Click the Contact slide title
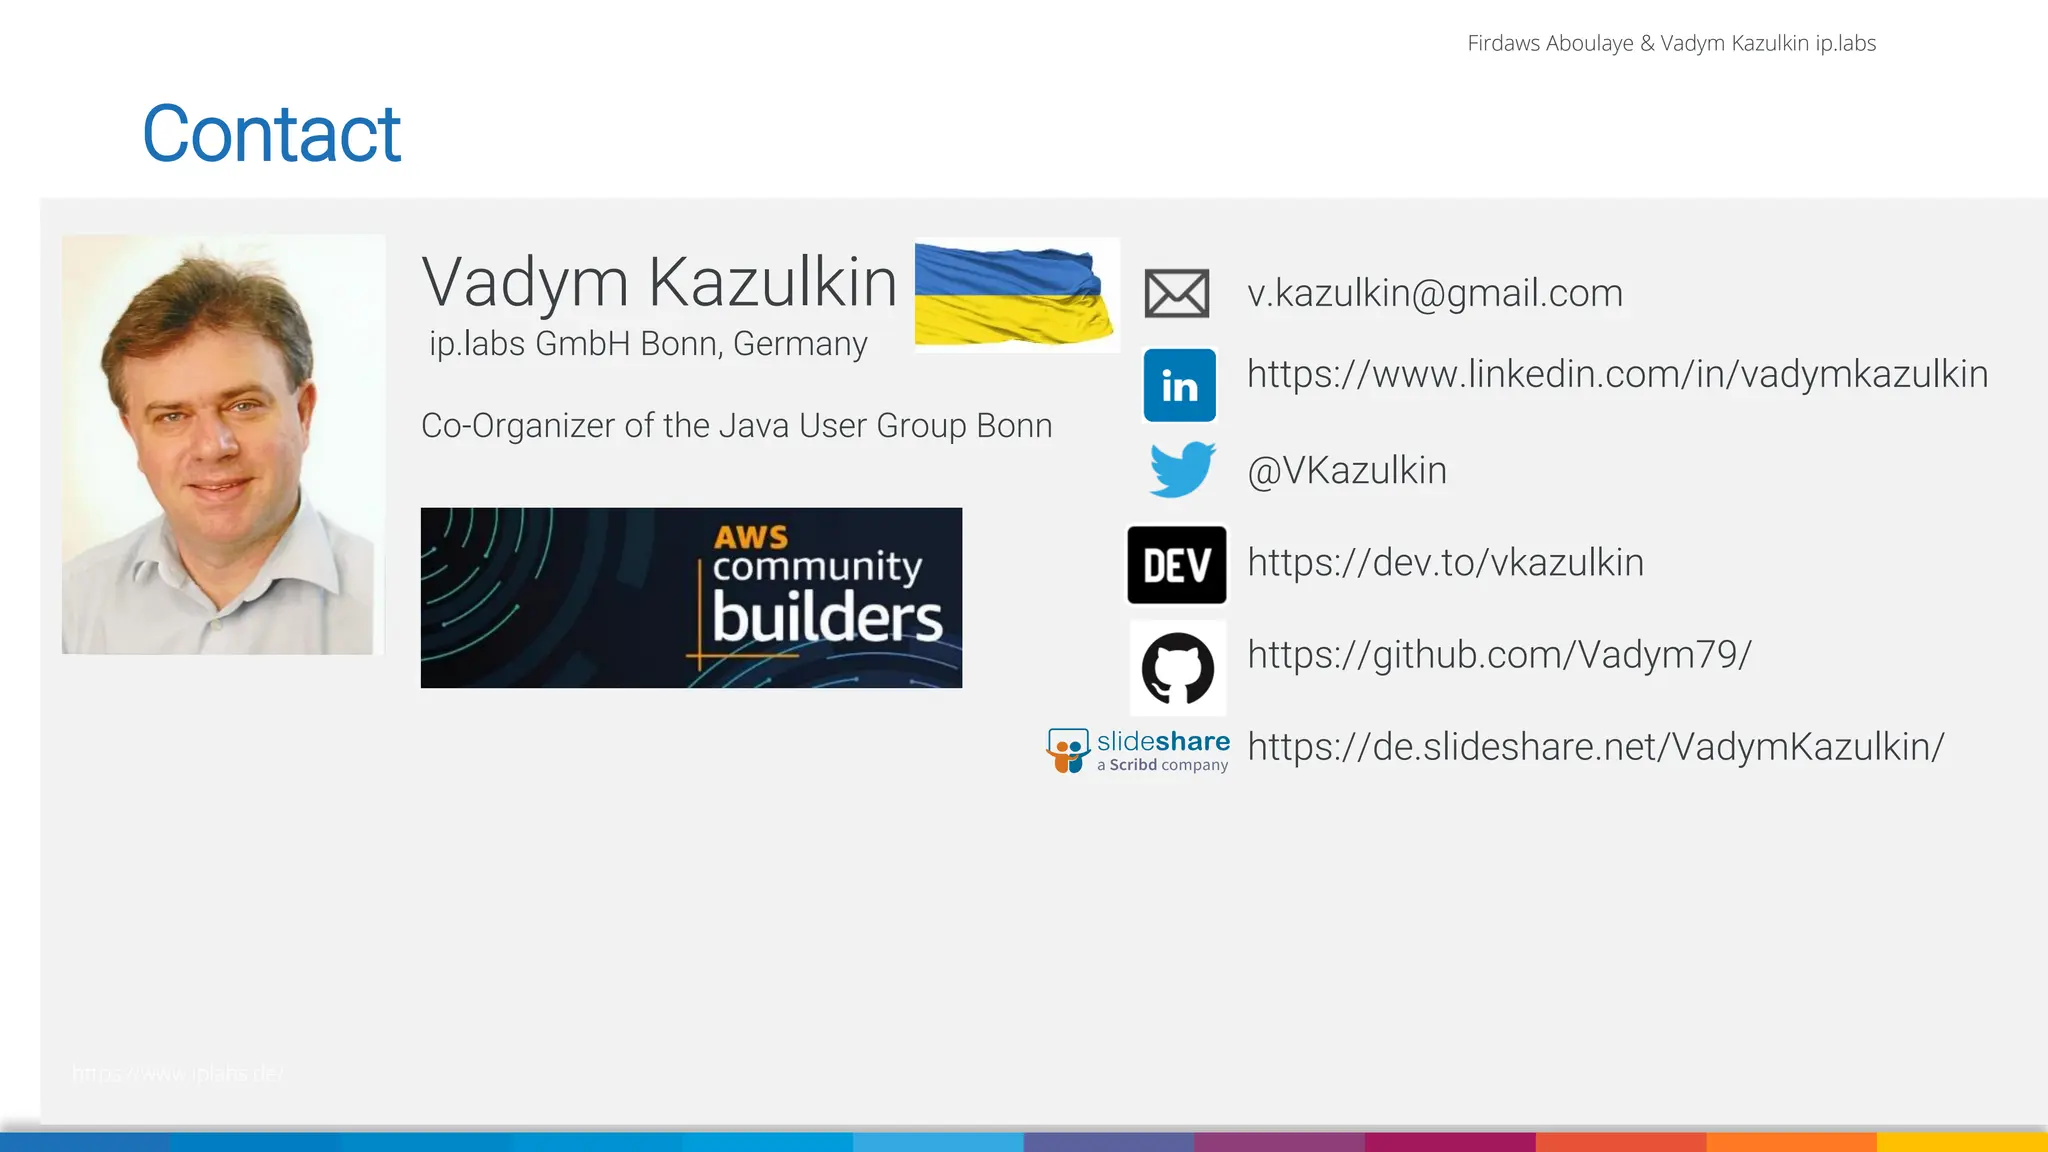The image size is (2048, 1152). point(271,134)
